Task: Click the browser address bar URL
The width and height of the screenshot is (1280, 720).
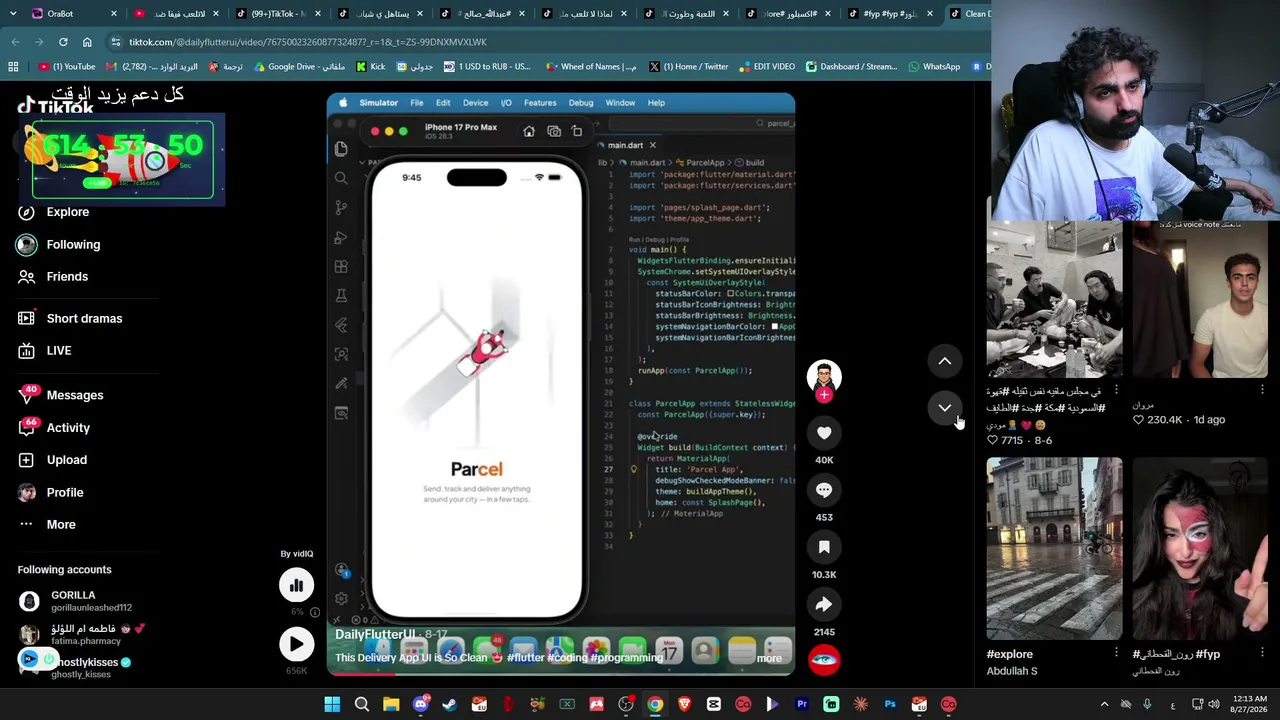Action: click(308, 42)
